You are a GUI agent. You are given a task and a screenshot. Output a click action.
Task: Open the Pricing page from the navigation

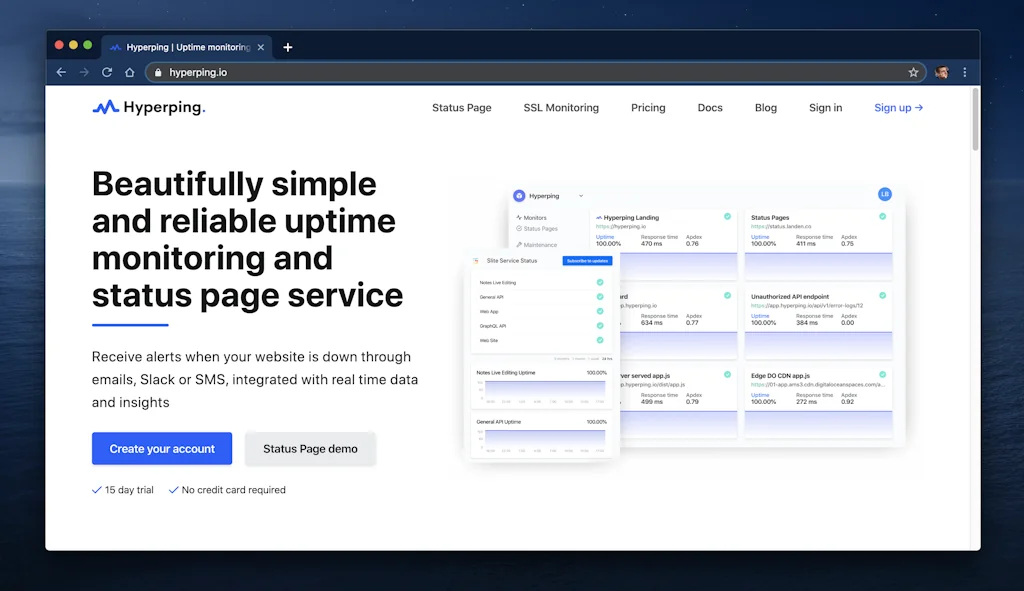[648, 108]
